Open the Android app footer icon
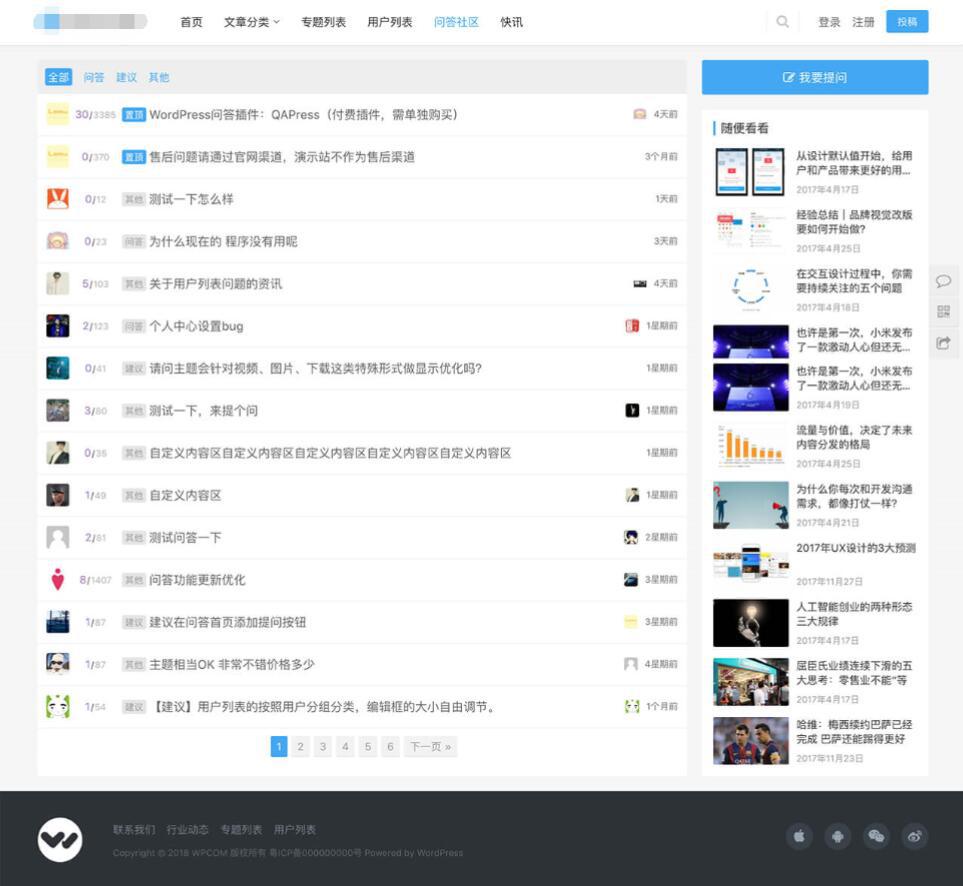This screenshot has height=886, width=963. pos(838,836)
